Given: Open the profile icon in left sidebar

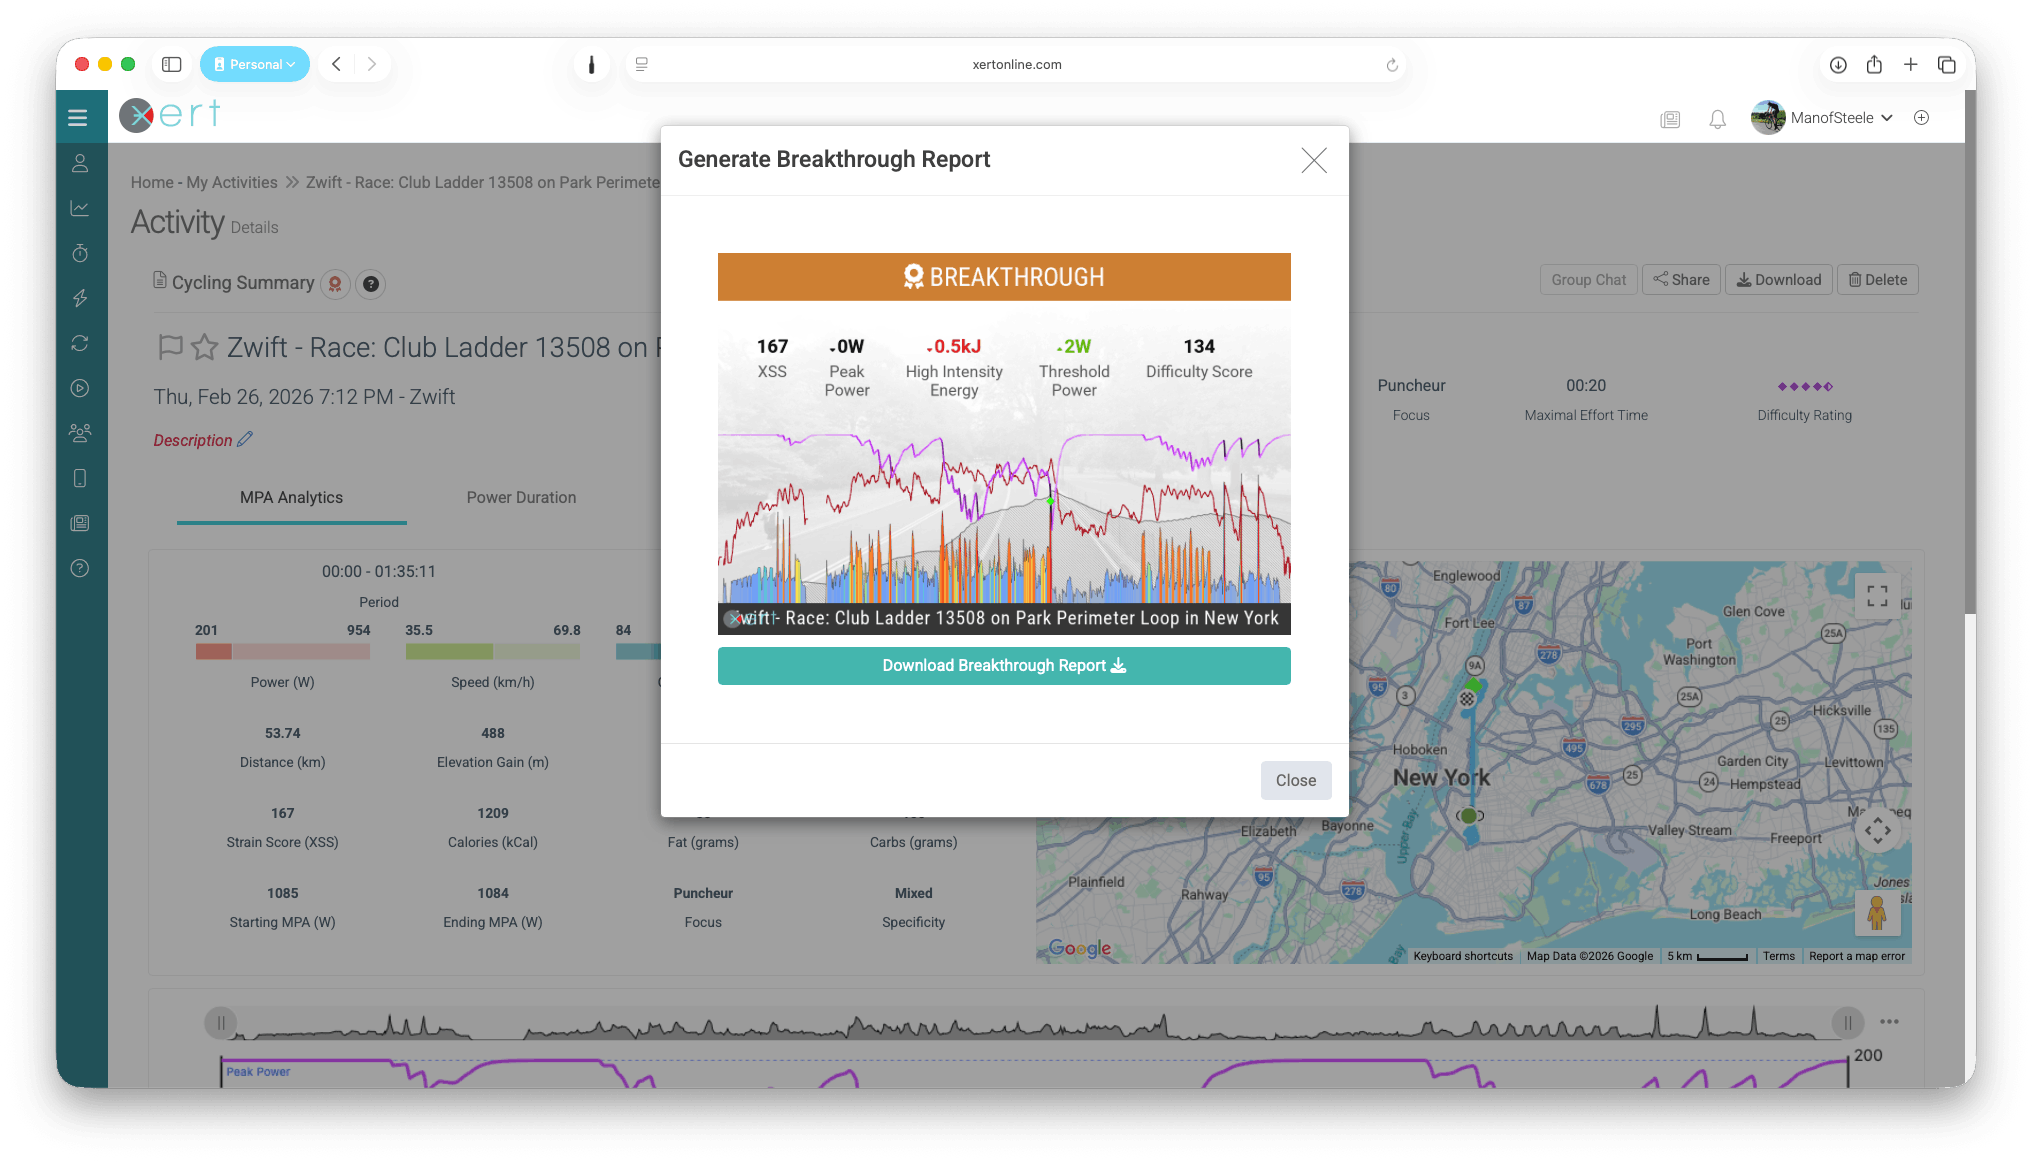Looking at the screenshot, I should (80, 163).
